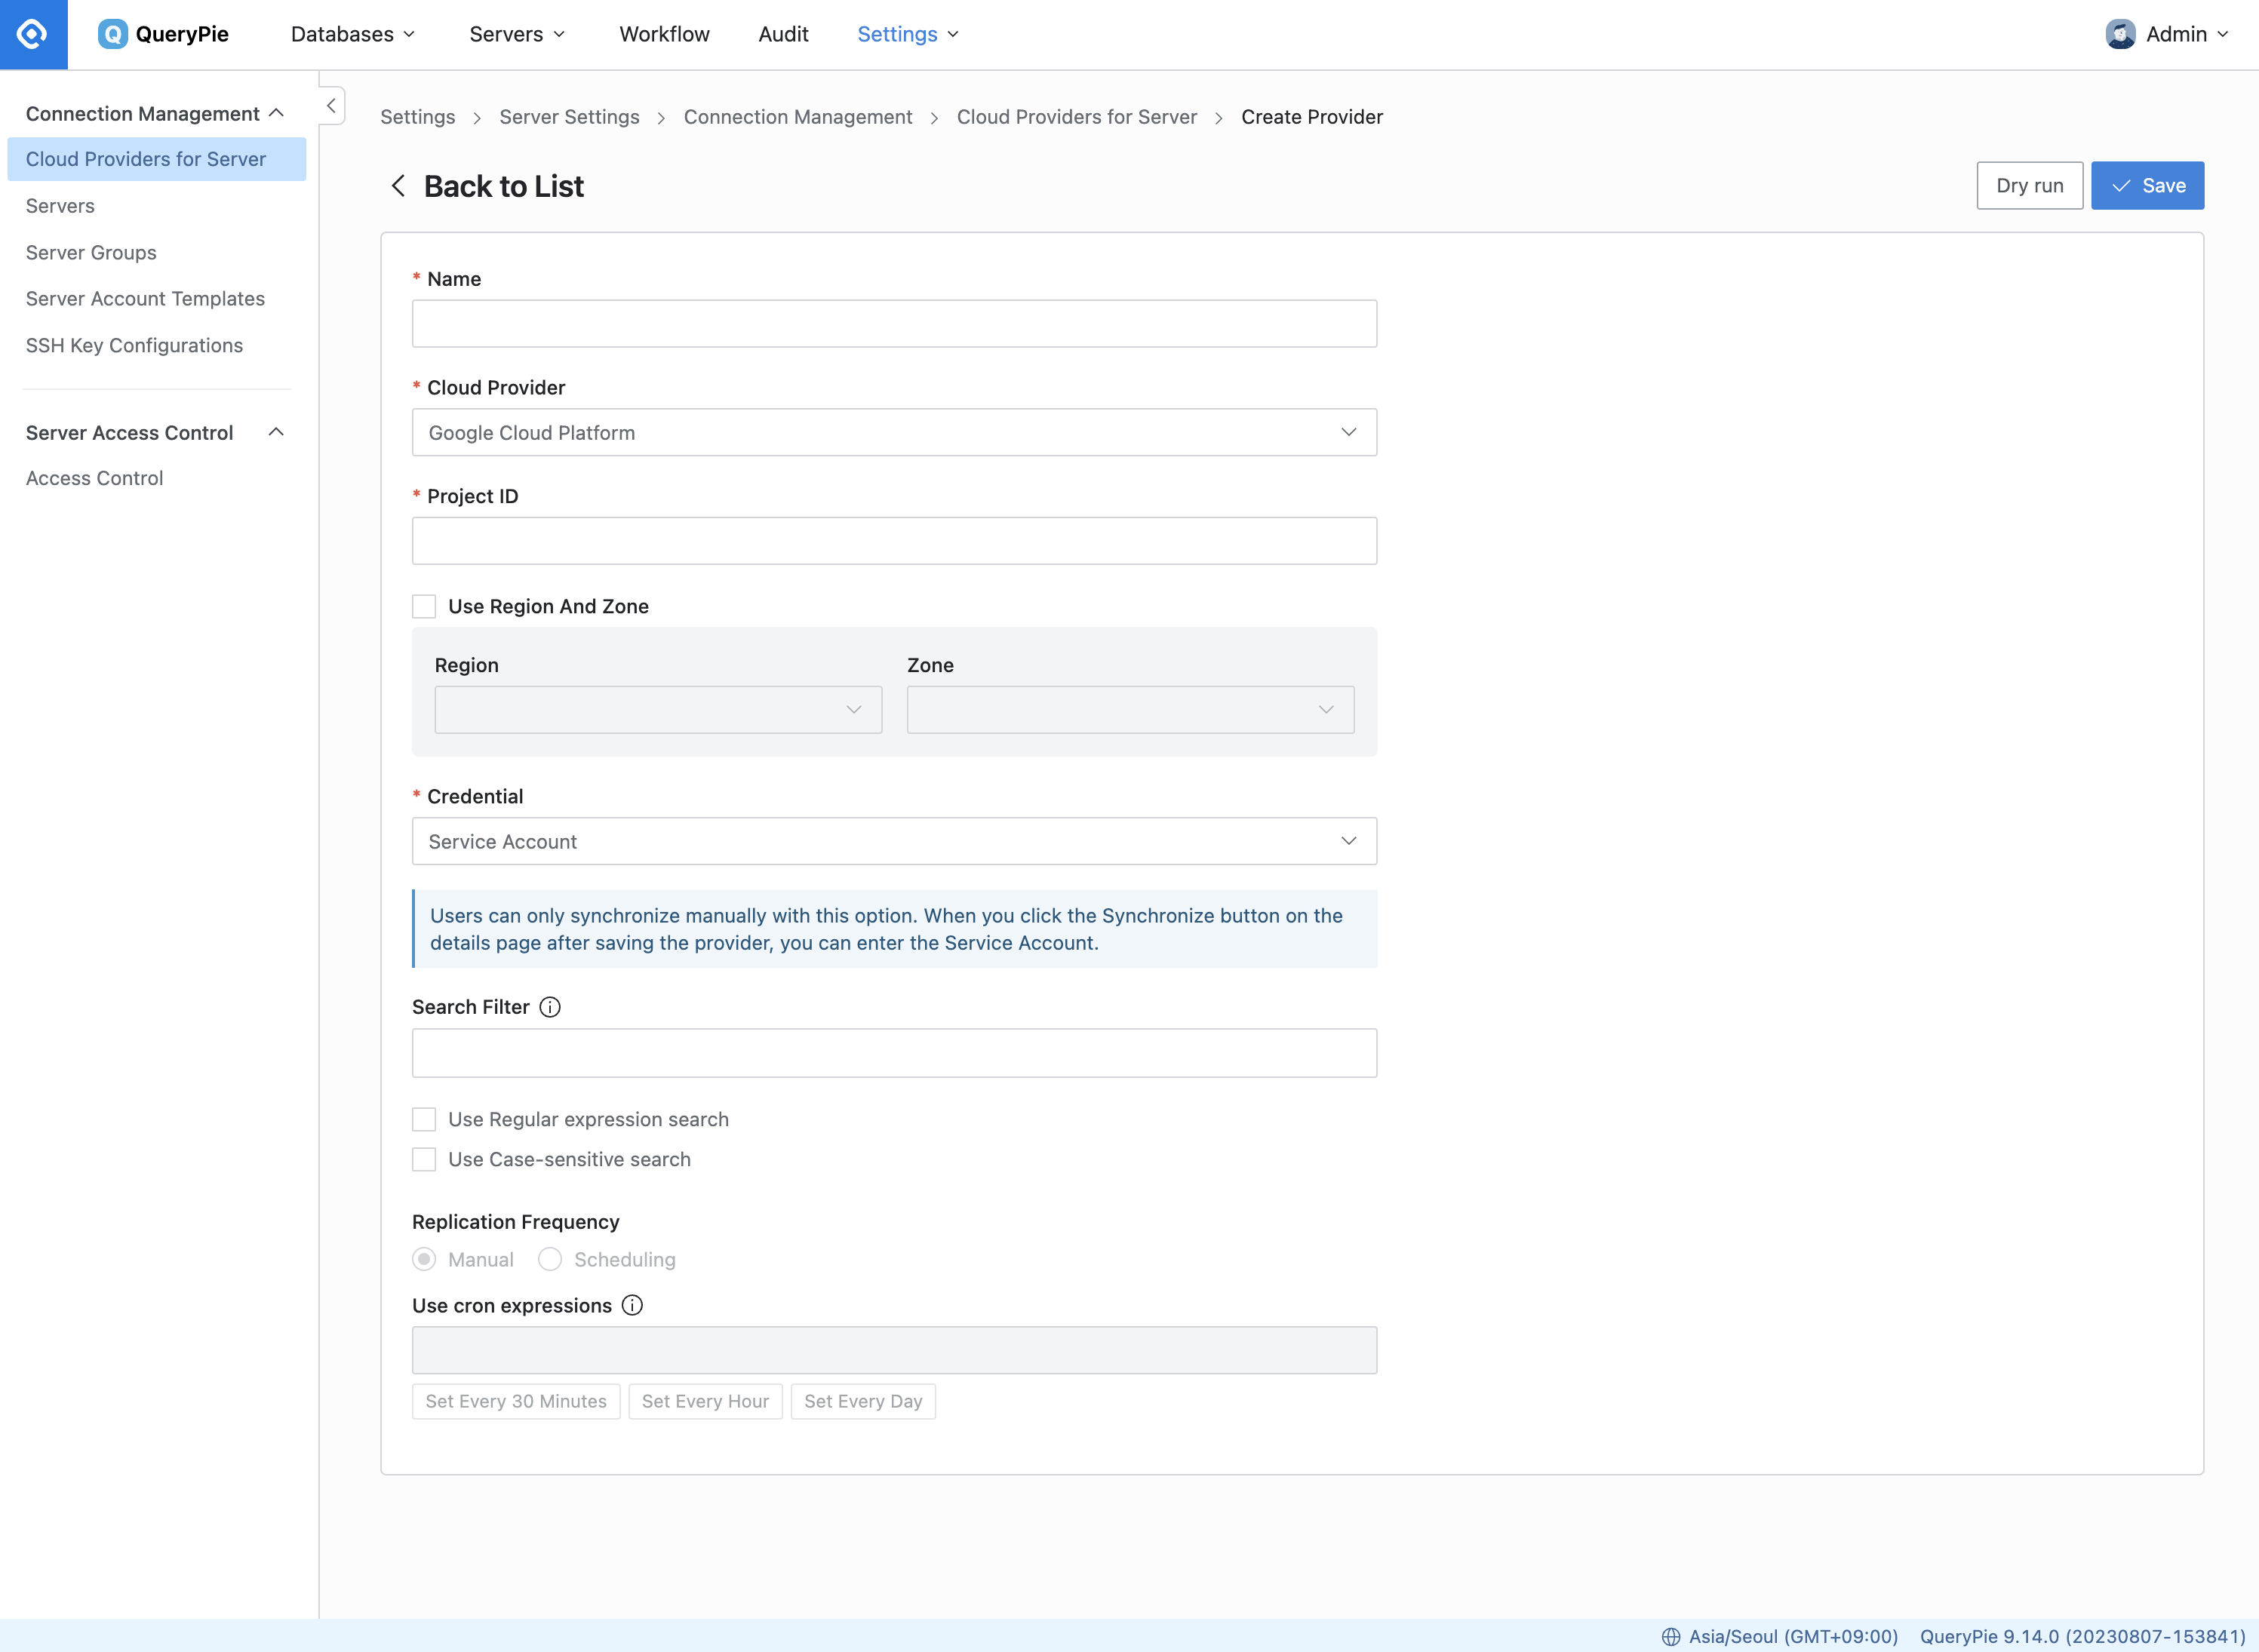This screenshot has width=2259, height=1652.
Task: Click Set Every 30 Minutes button
Action: point(516,1401)
